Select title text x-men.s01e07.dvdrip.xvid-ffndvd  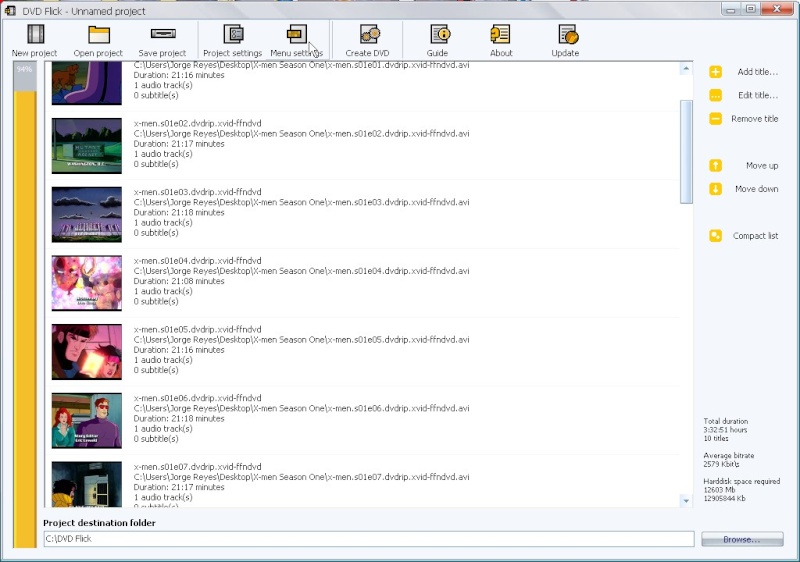click(197, 467)
